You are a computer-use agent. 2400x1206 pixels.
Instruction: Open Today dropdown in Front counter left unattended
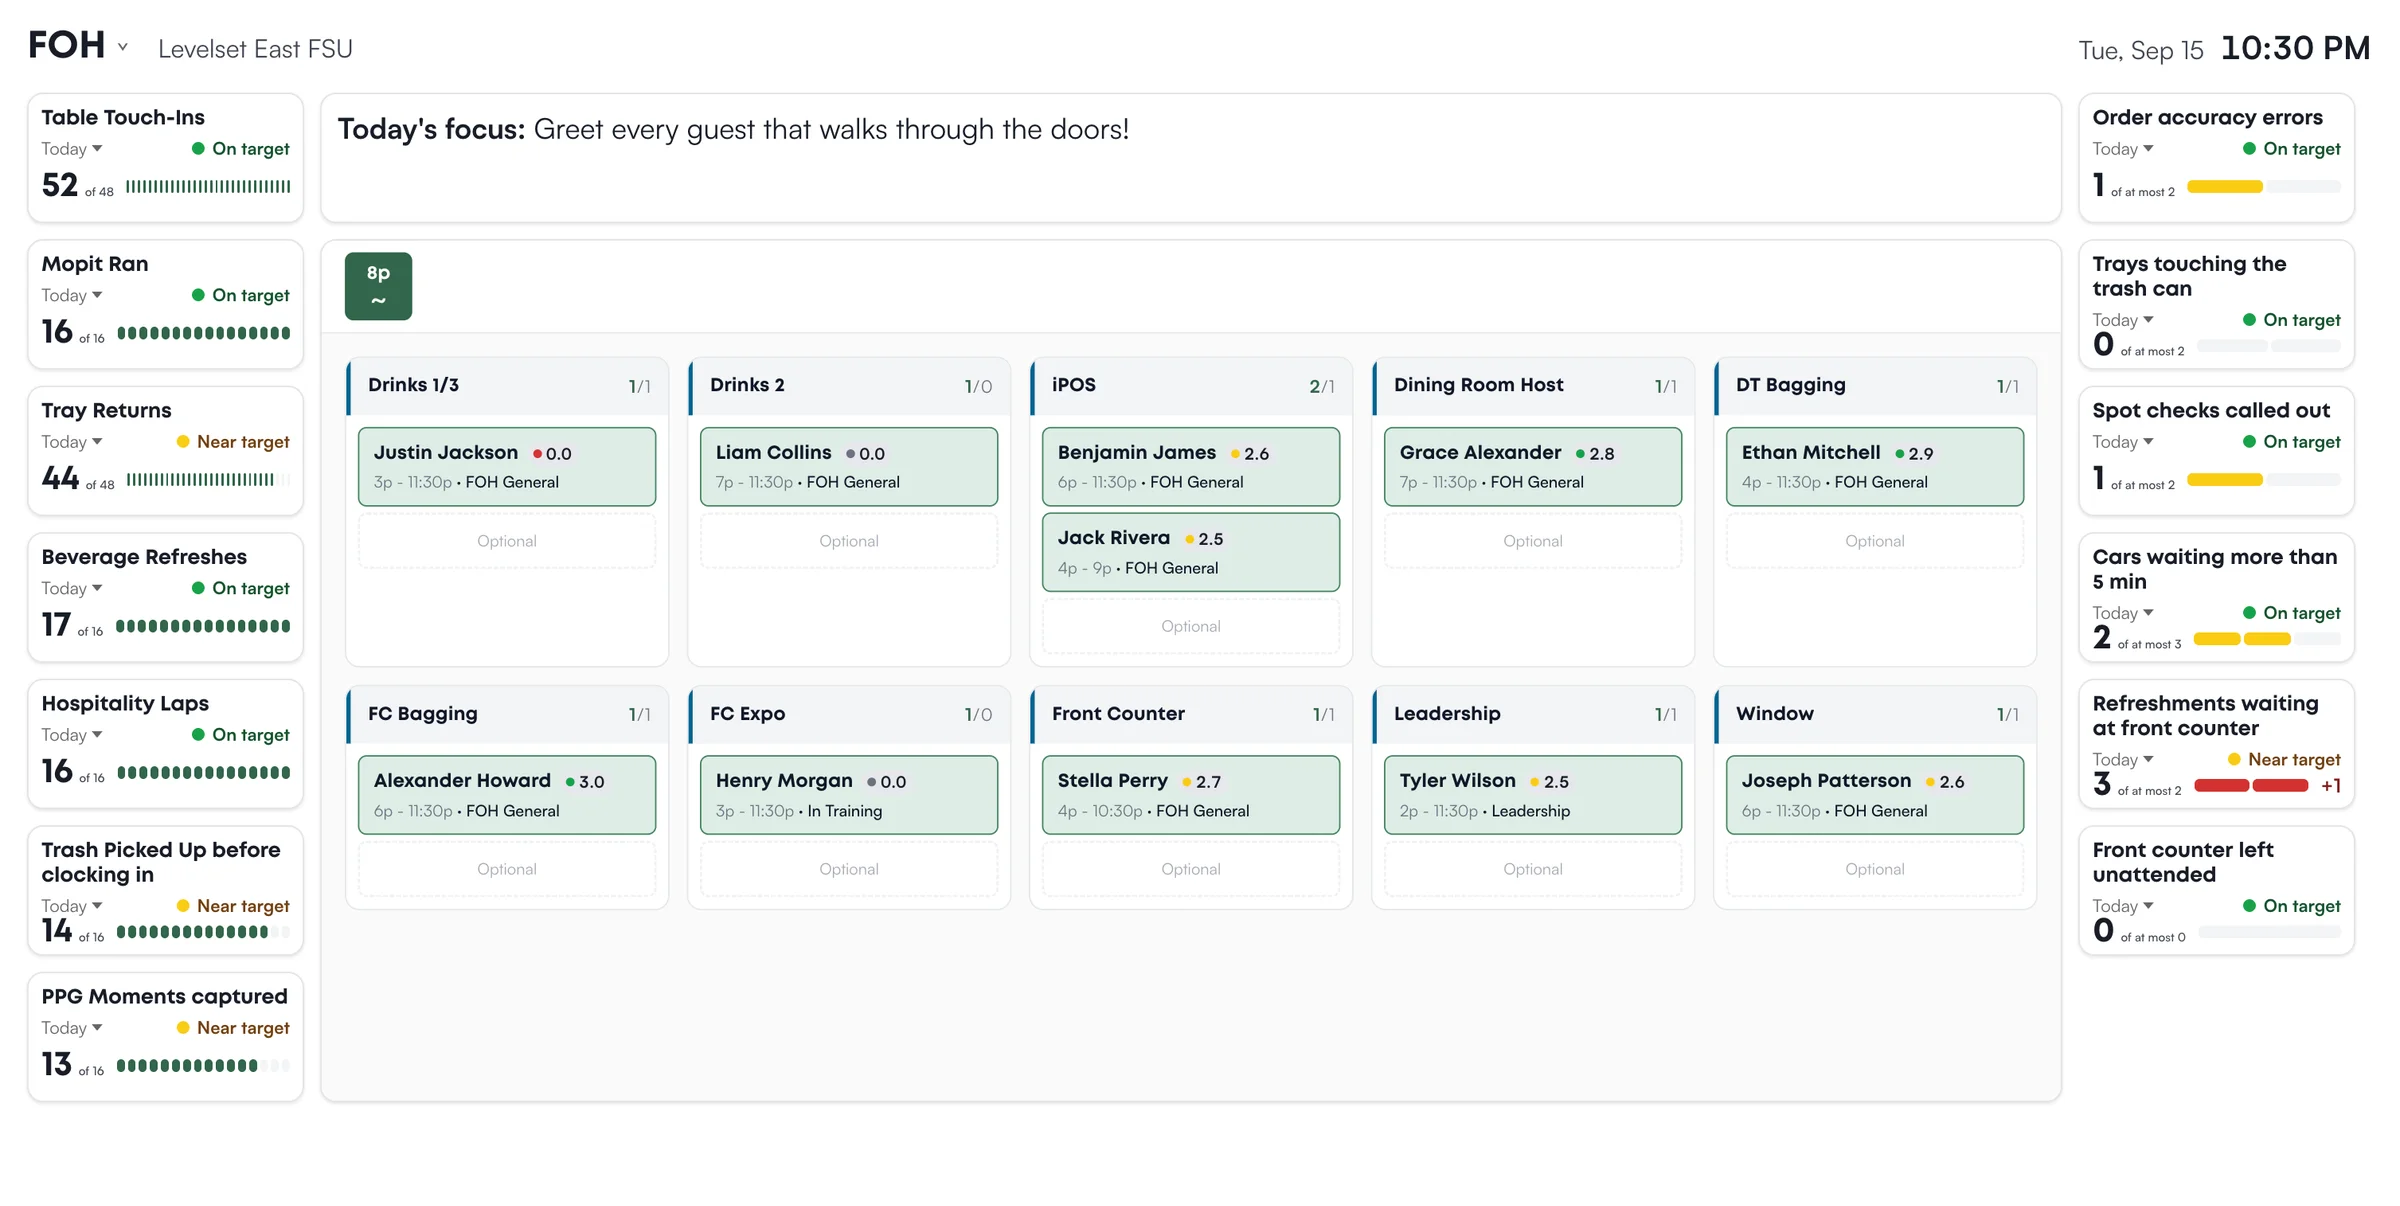(x=2123, y=906)
